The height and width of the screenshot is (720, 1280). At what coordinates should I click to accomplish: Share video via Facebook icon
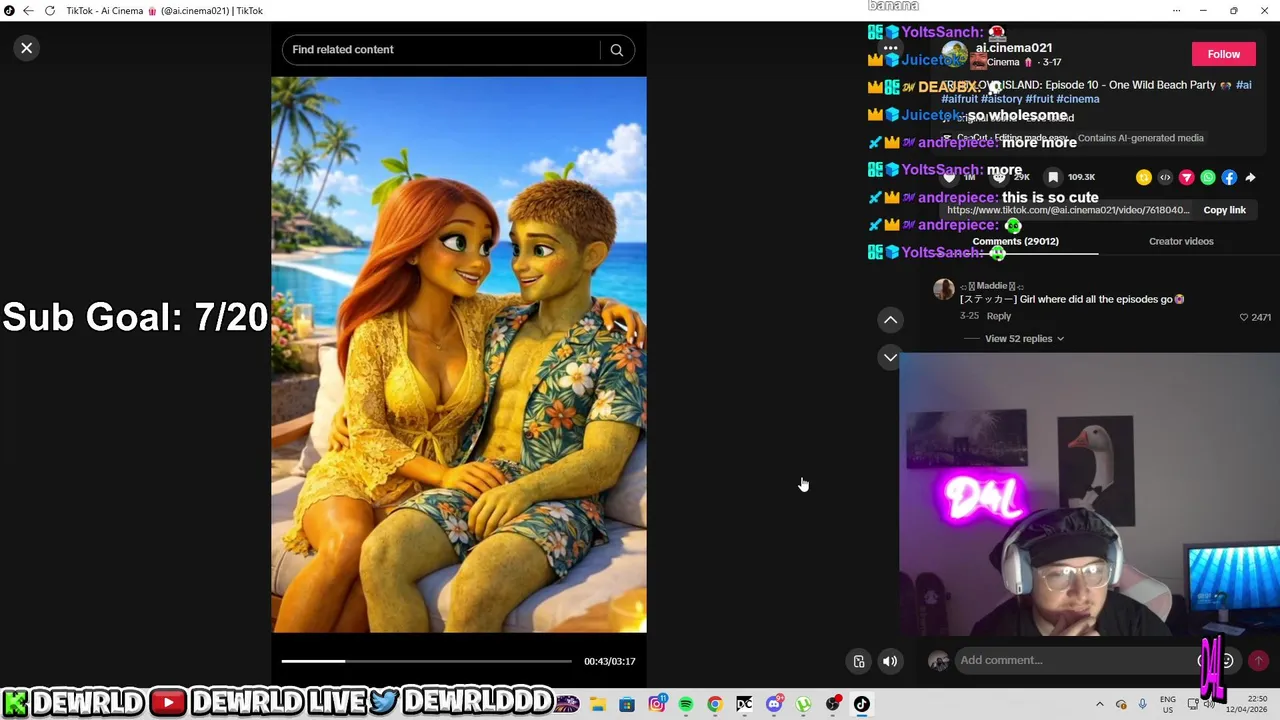coord(1229,177)
